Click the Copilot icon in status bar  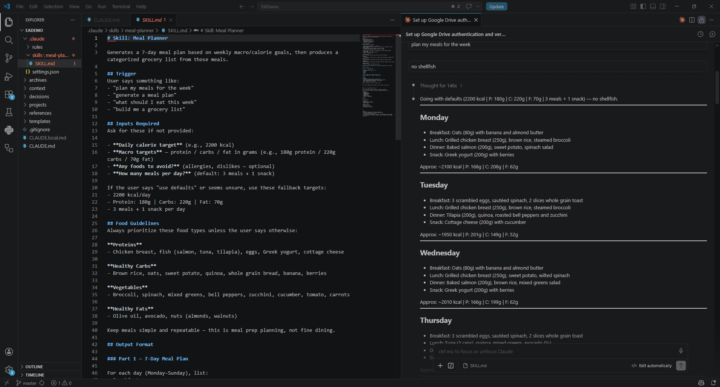click(x=701, y=383)
